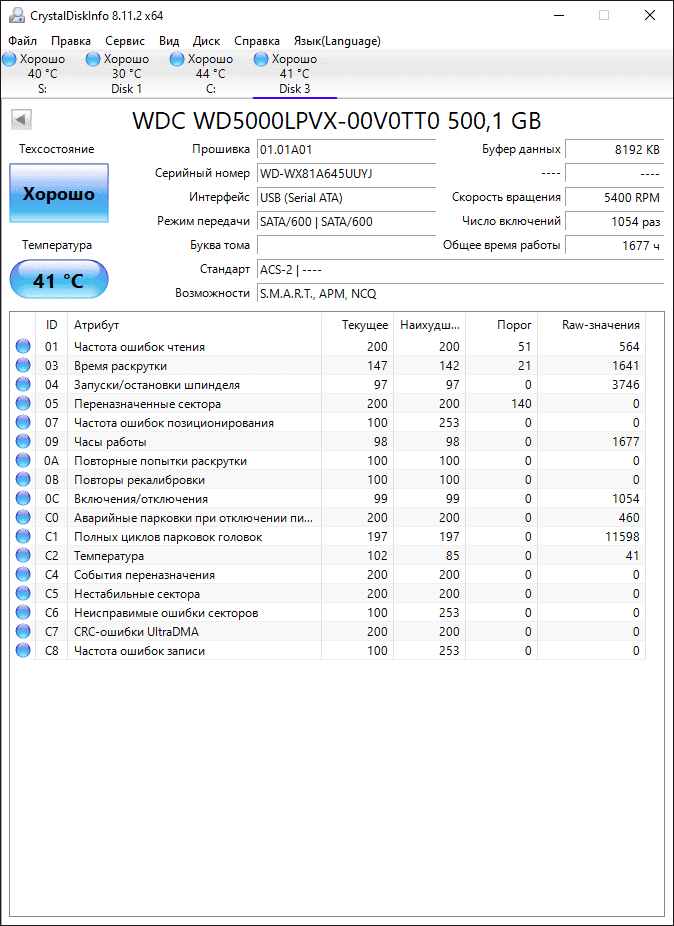
Task: Click the status orb for Disk 3
Action: [261, 59]
